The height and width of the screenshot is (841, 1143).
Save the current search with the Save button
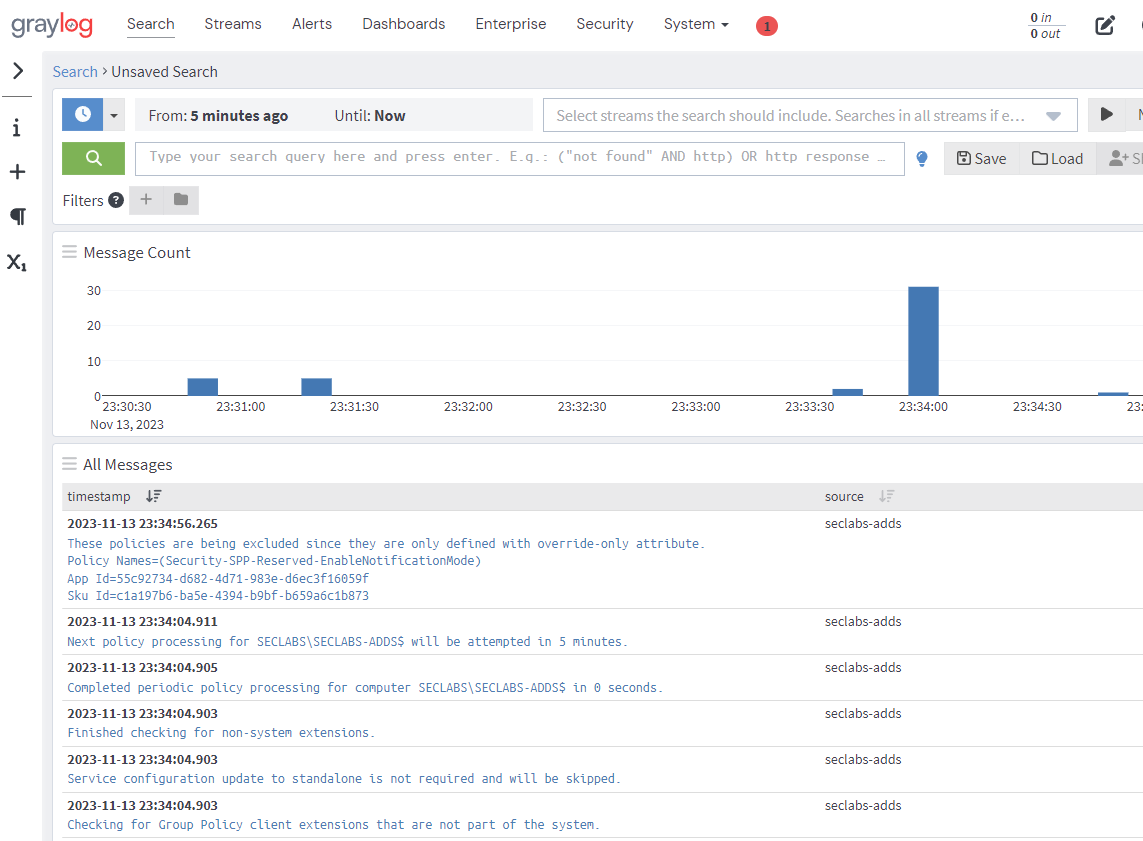tap(981, 158)
